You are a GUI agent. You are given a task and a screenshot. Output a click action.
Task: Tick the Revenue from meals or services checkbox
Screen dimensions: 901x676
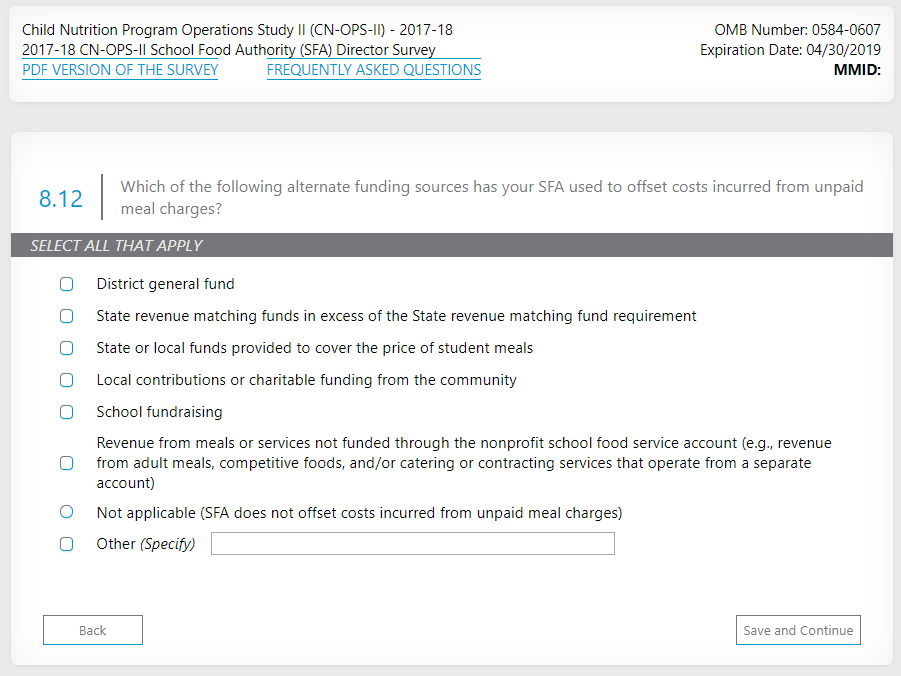pos(67,463)
